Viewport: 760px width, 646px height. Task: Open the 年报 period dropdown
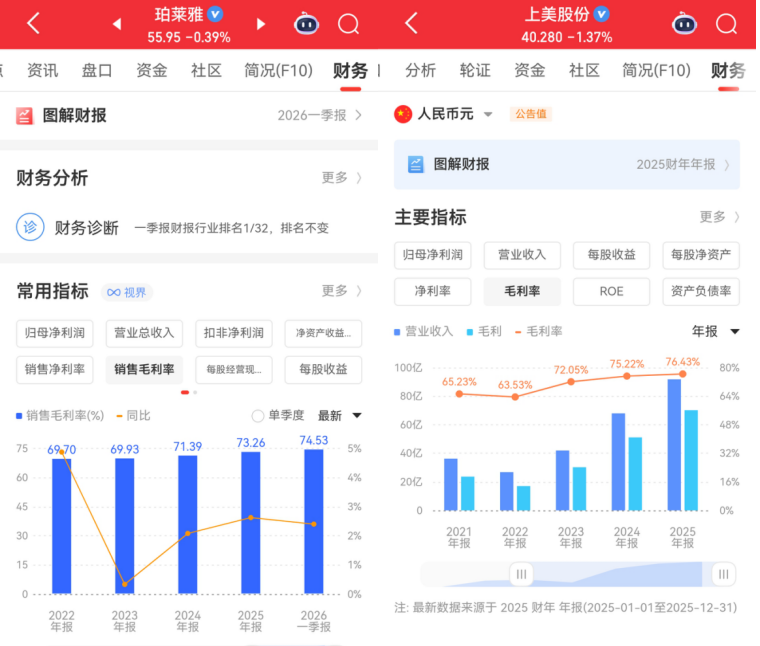[715, 331]
